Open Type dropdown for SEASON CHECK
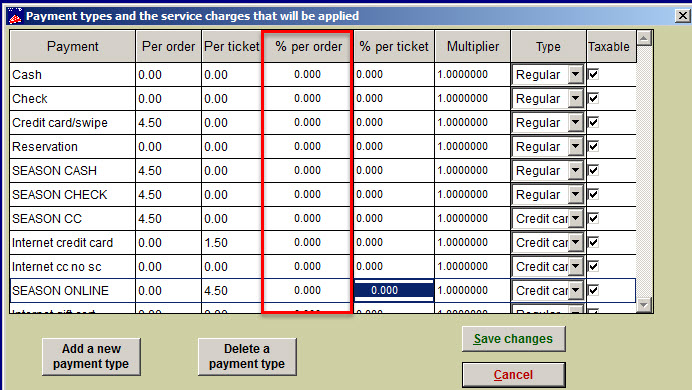Screen dimensions: 692x390 point(575,195)
